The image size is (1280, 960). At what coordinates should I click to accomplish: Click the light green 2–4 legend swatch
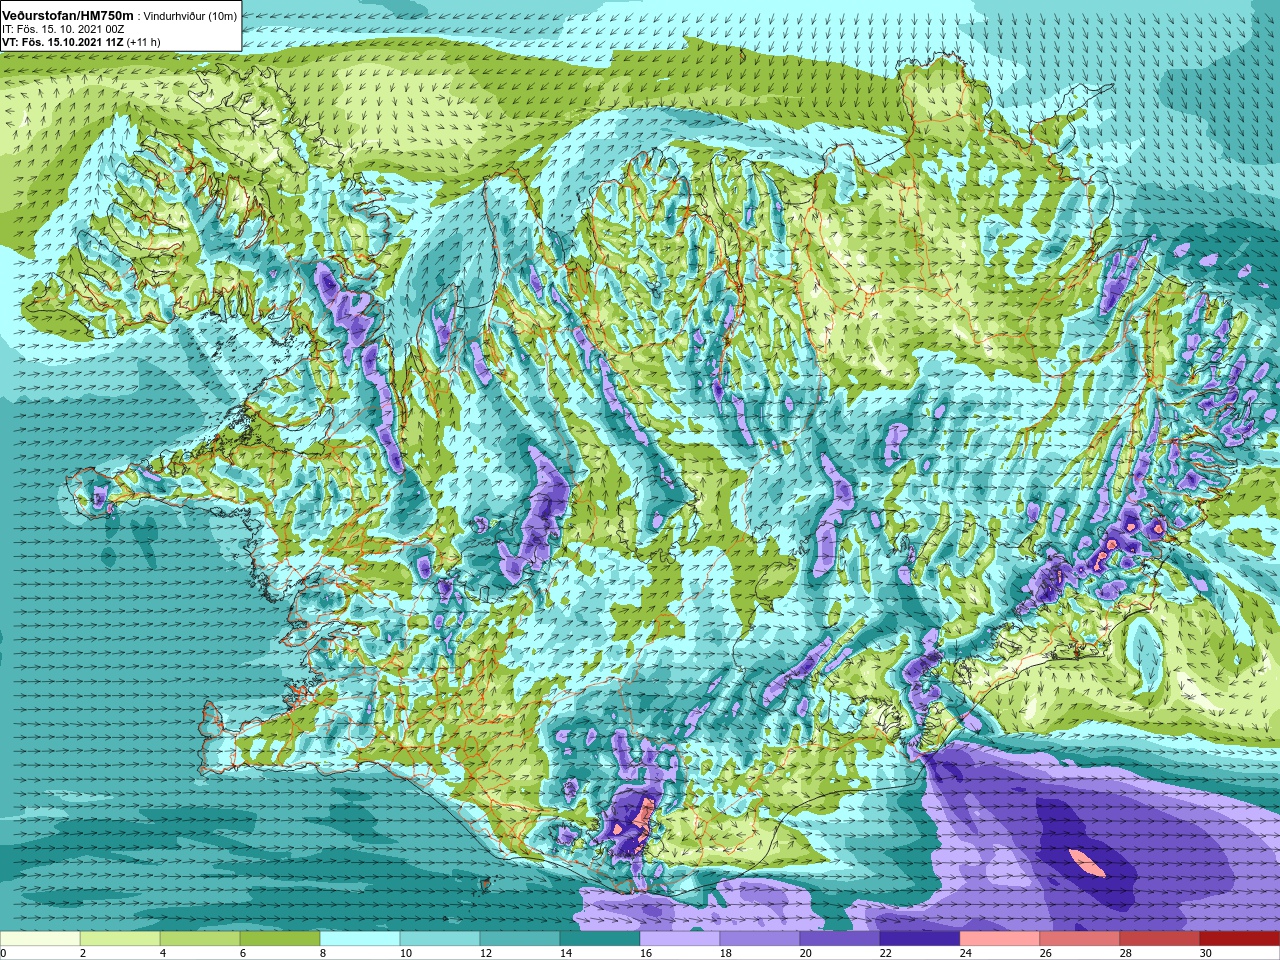[x=120, y=939]
